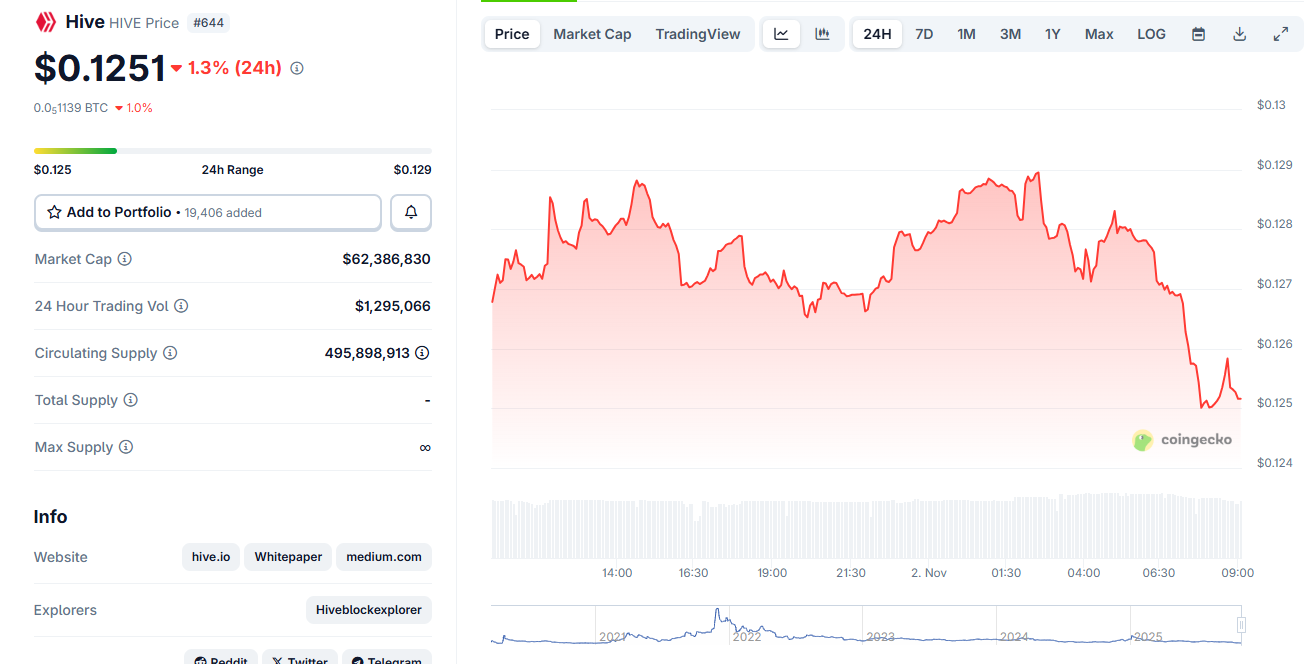
Task: Click the Market Cap info icon
Action: pyautogui.click(x=125, y=259)
